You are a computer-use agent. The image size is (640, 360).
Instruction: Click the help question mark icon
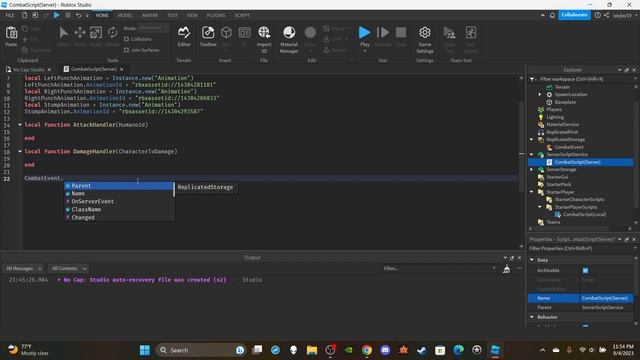point(598,15)
